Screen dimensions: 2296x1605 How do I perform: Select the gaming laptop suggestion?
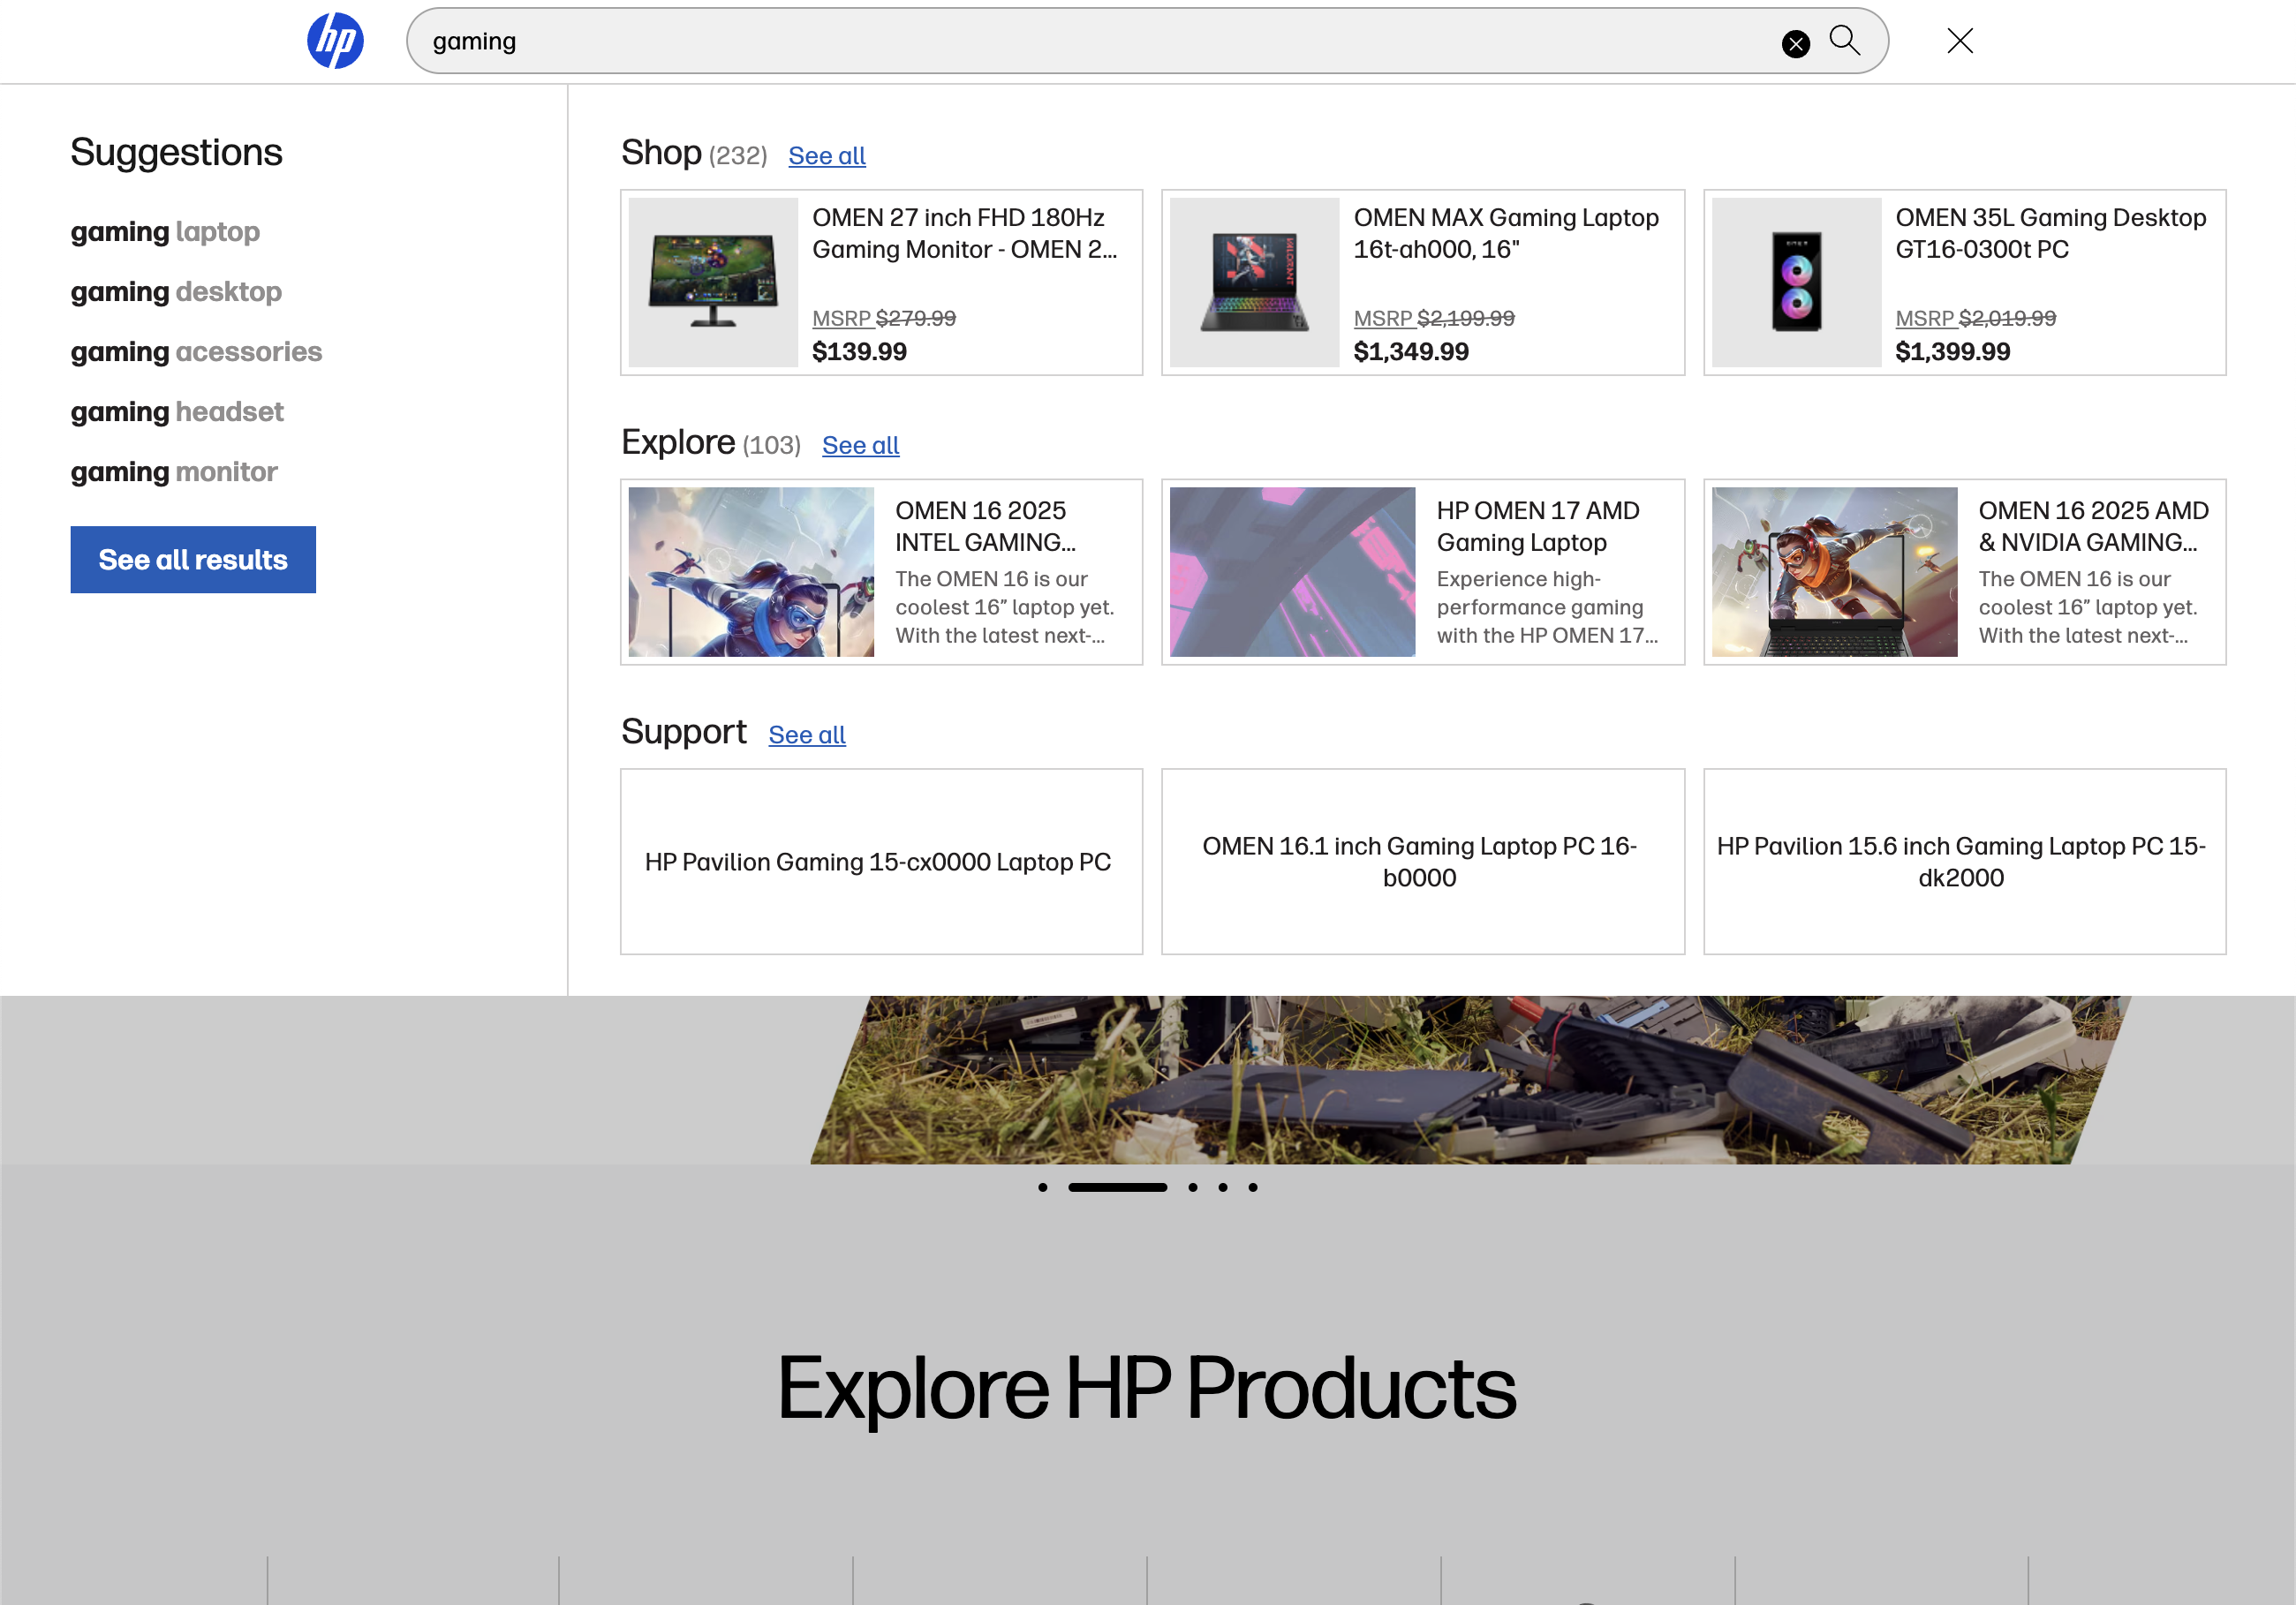(x=165, y=231)
